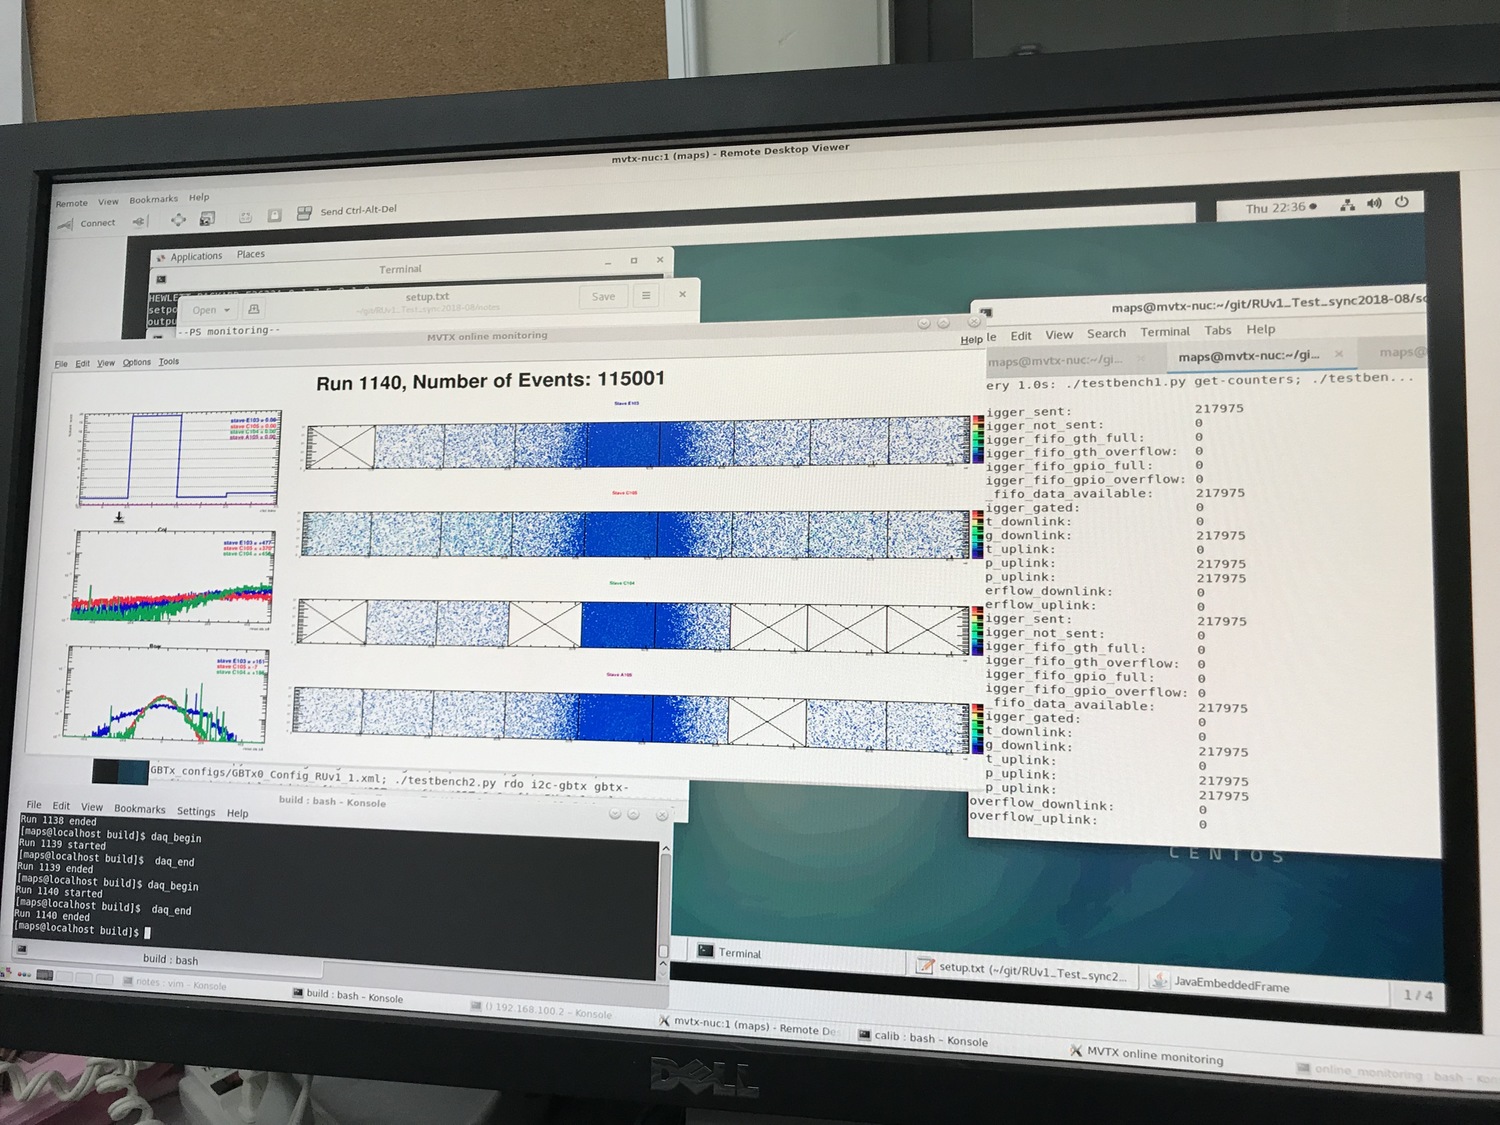The image size is (1500, 1125).
Task: Open the View menu in build Konsole window
Action: click(x=92, y=807)
